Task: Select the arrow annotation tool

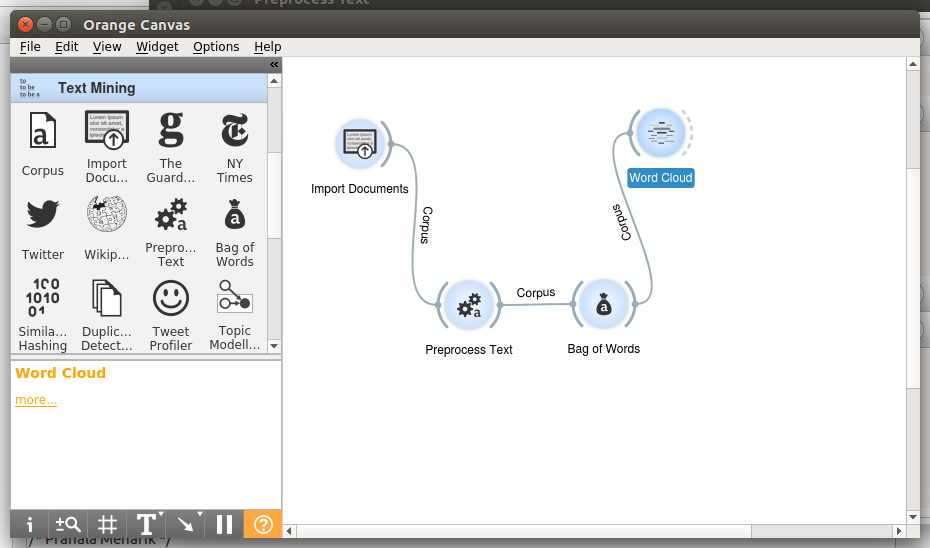Action: [x=184, y=524]
